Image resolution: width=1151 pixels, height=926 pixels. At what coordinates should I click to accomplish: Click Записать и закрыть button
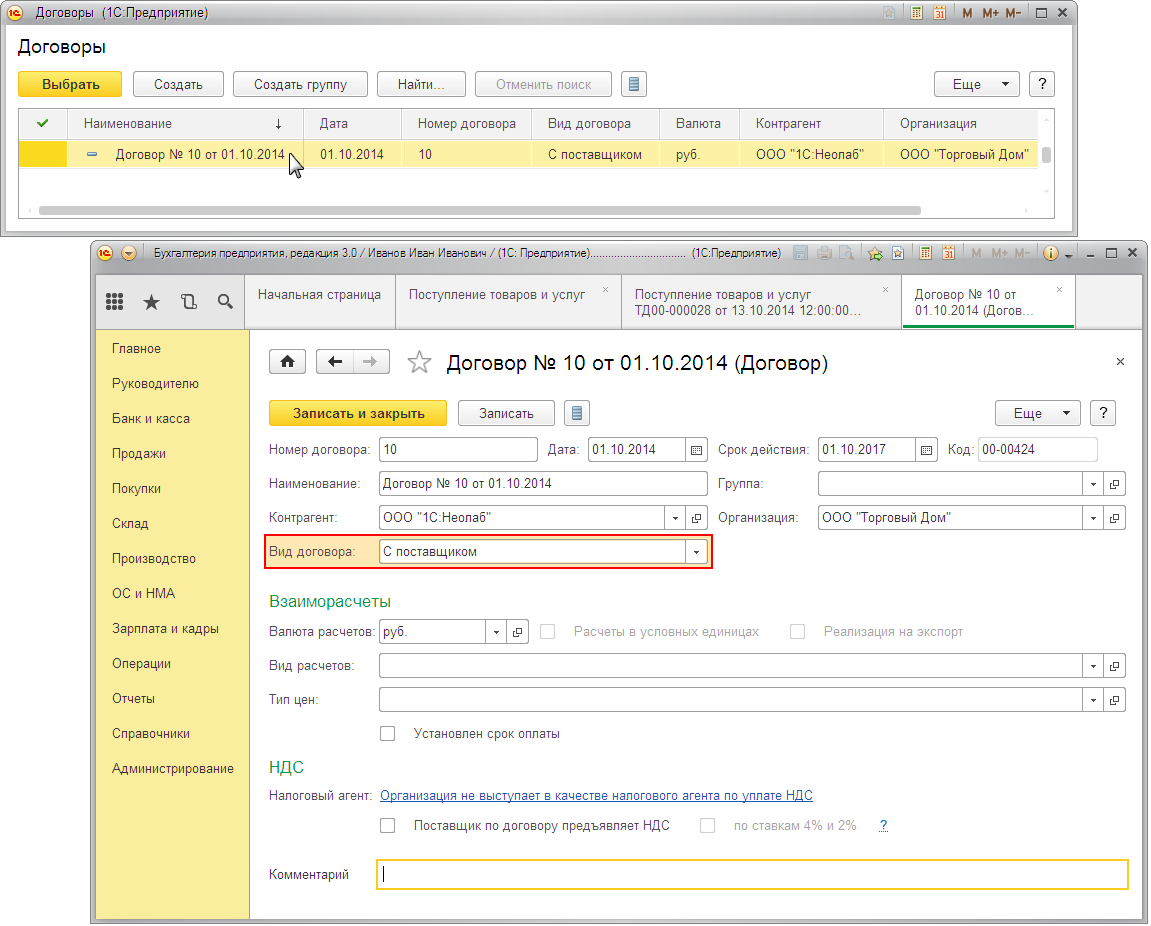click(x=358, y=413)
